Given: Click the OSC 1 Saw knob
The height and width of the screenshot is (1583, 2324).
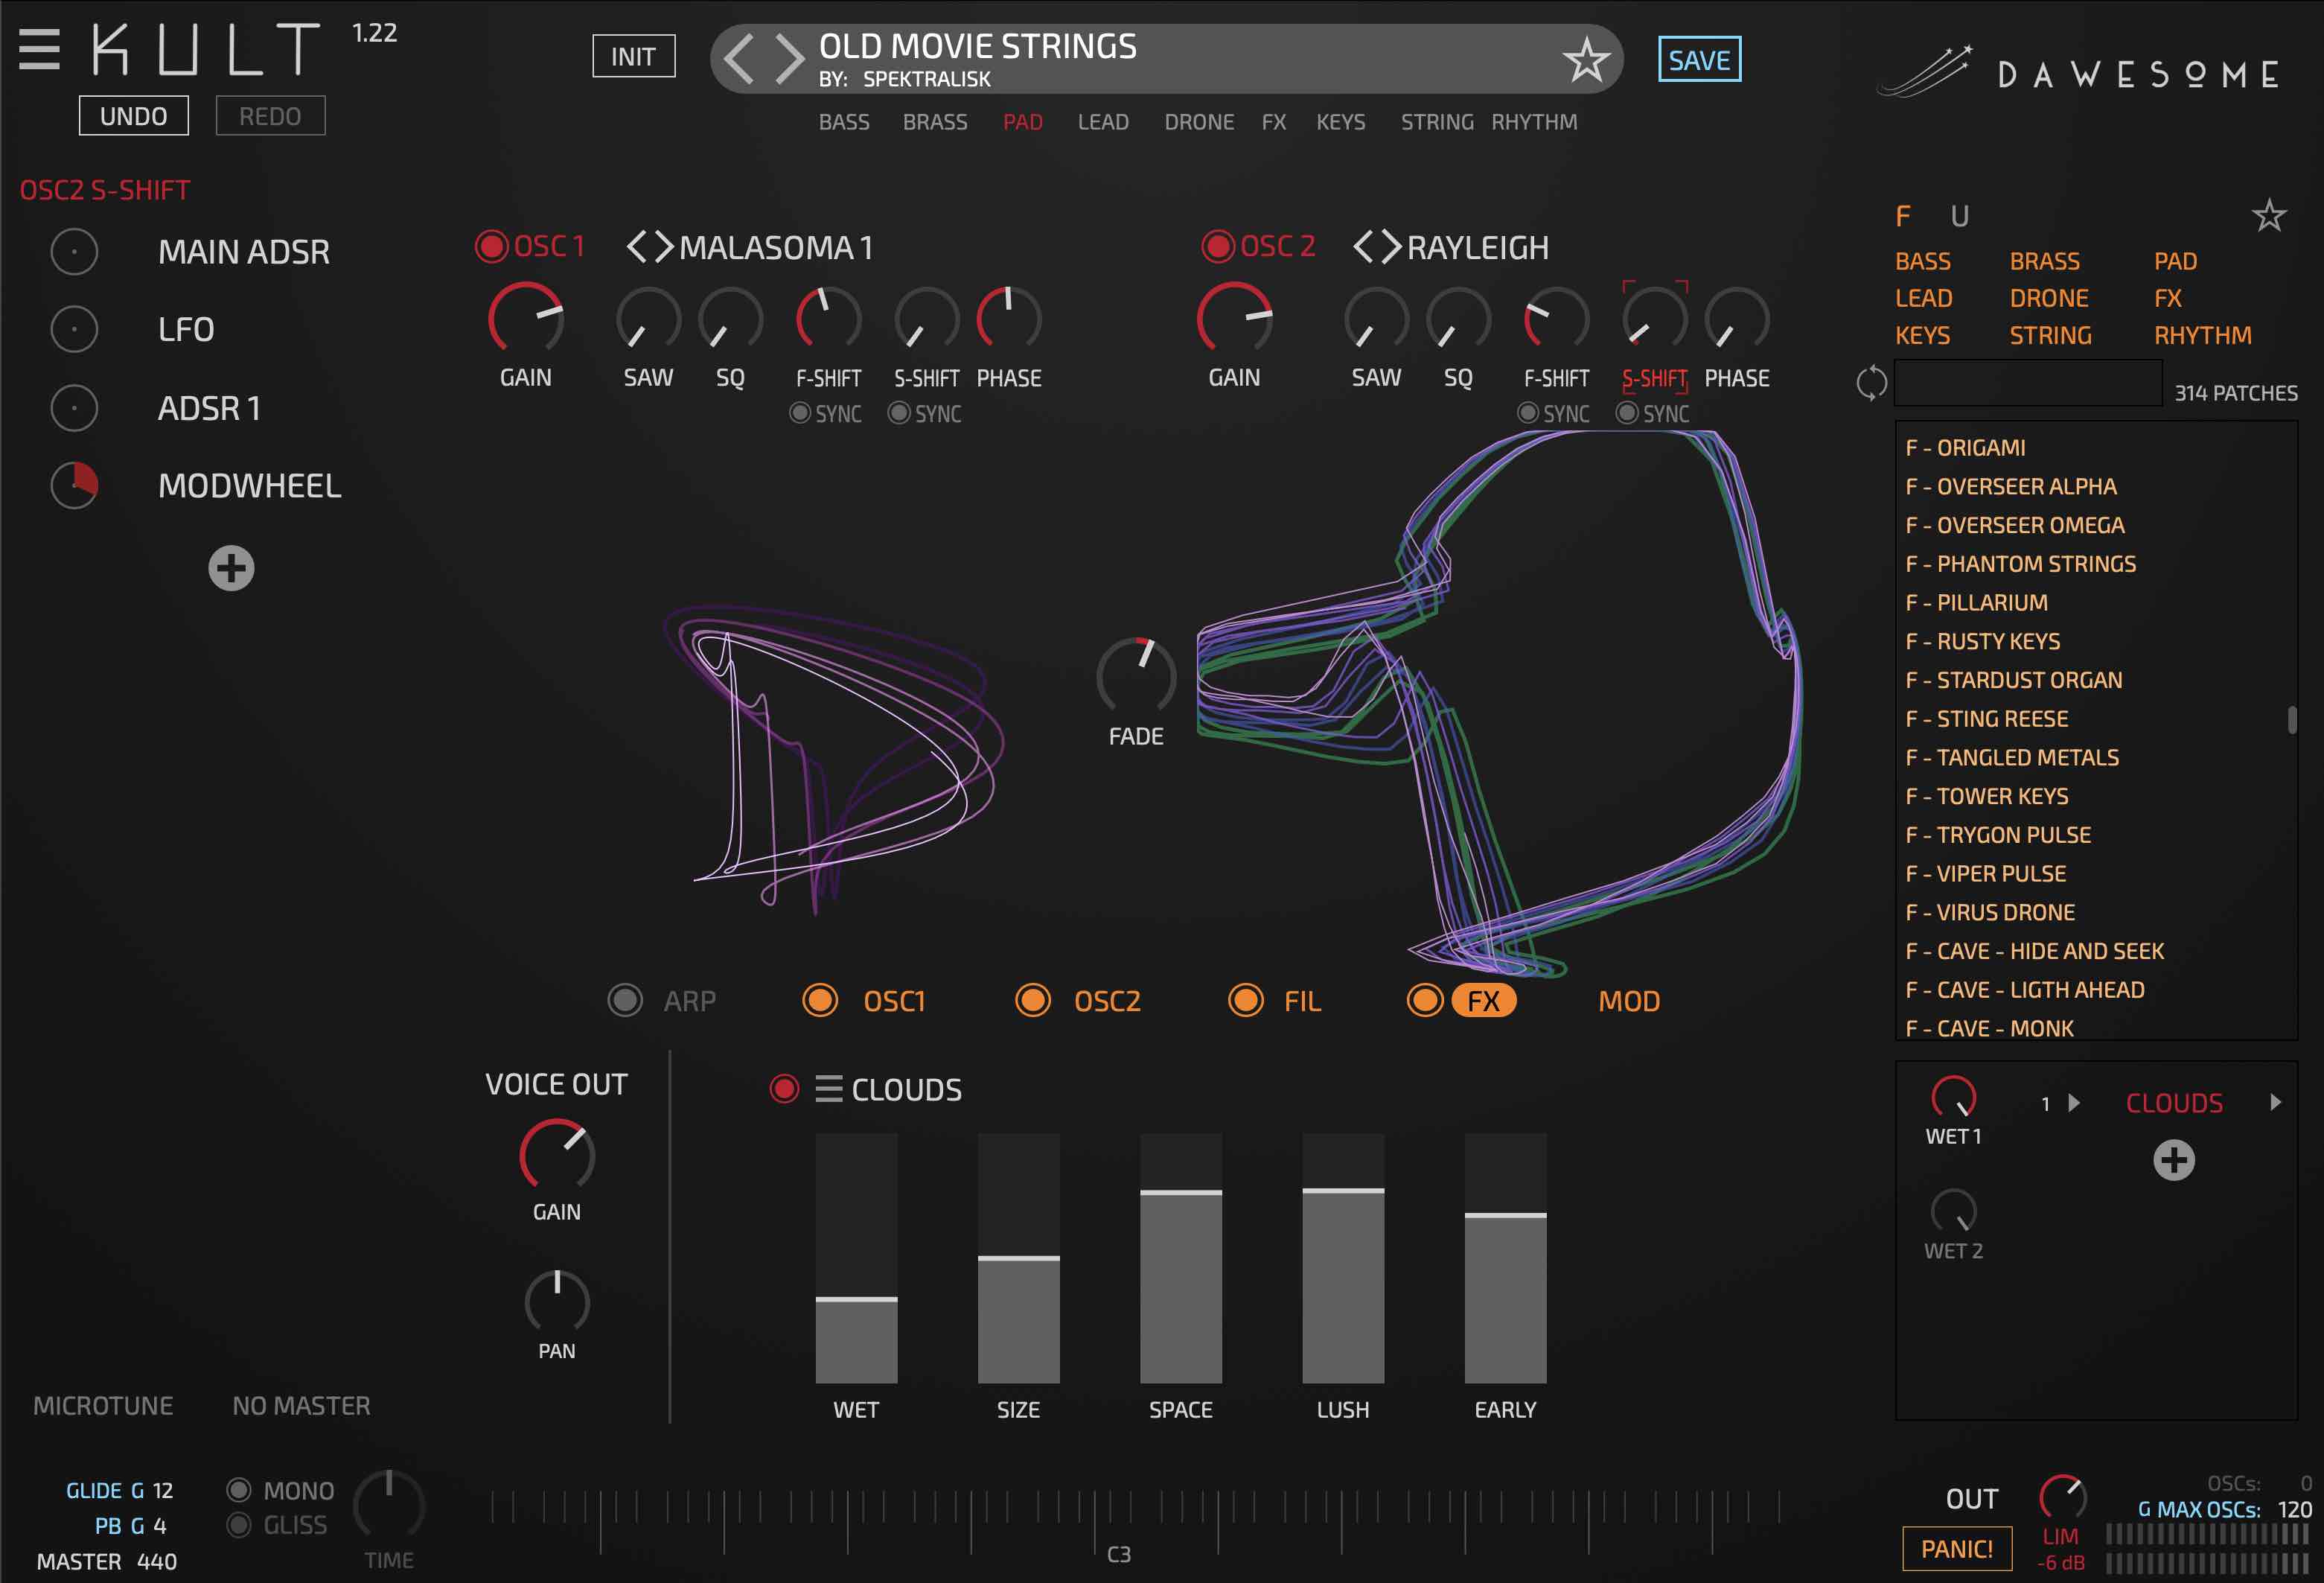Looking at the screenshot, I should (x=648, y=319).
